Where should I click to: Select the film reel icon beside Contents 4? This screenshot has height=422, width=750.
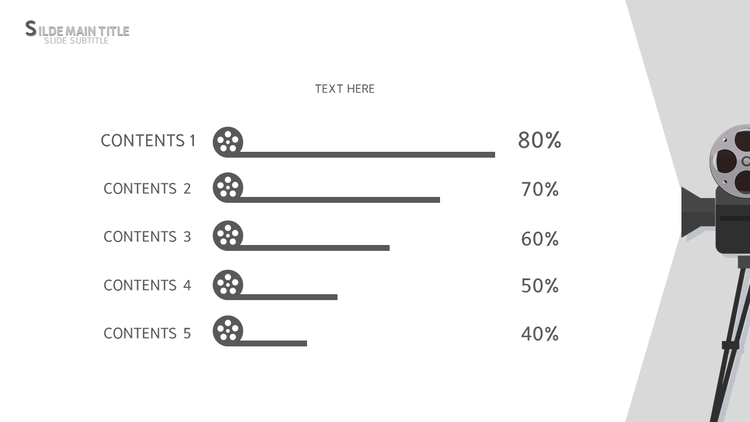coord(228,284)
